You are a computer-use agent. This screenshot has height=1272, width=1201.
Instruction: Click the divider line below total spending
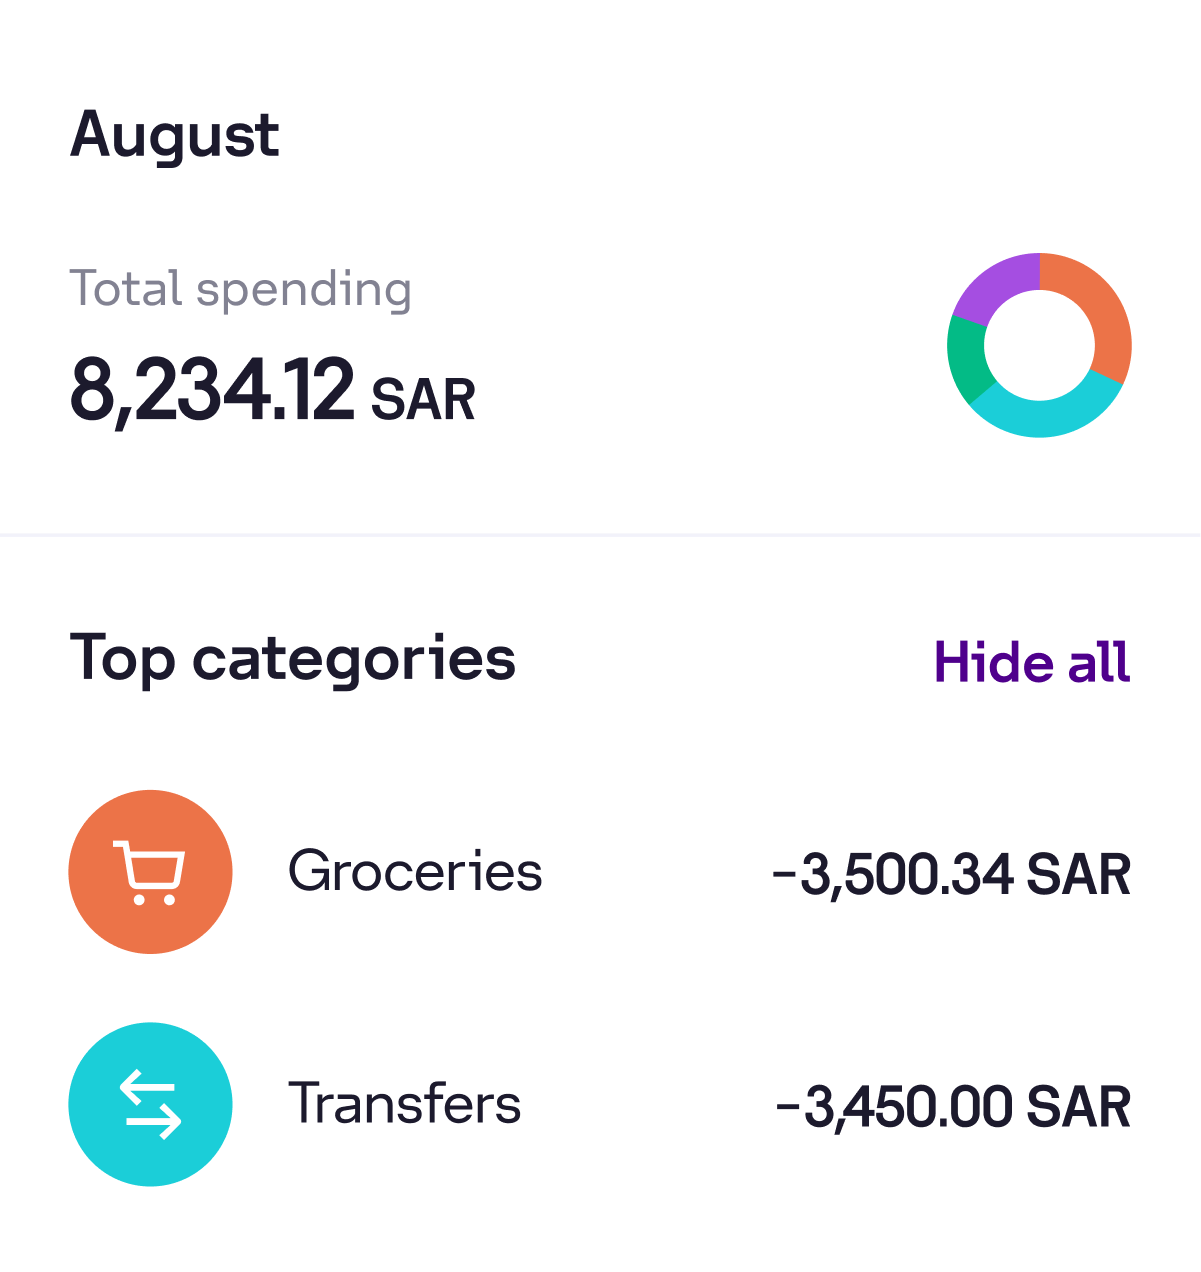pos(600,535)
